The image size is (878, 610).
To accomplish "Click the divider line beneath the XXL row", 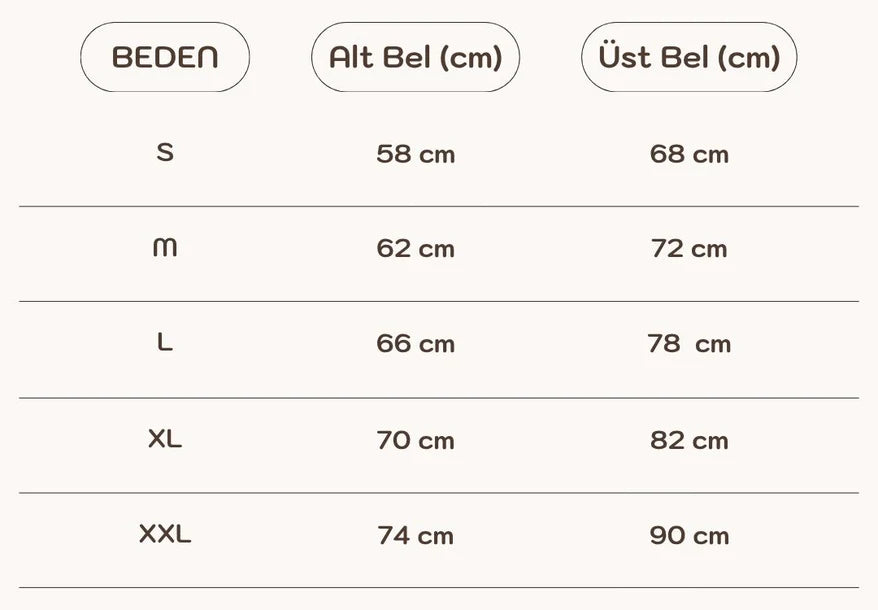I will [439, 587].
